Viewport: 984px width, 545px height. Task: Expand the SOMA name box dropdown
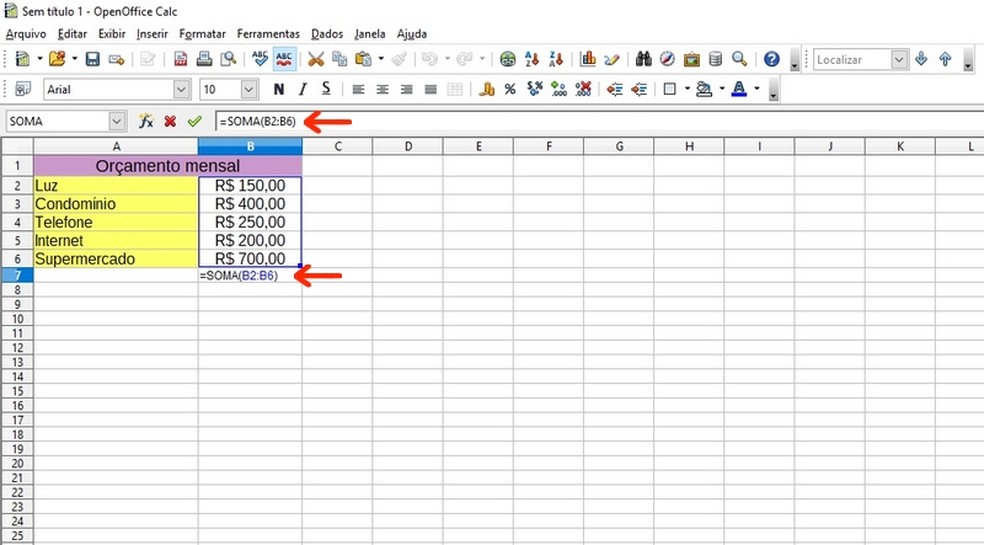click(118, 121)
